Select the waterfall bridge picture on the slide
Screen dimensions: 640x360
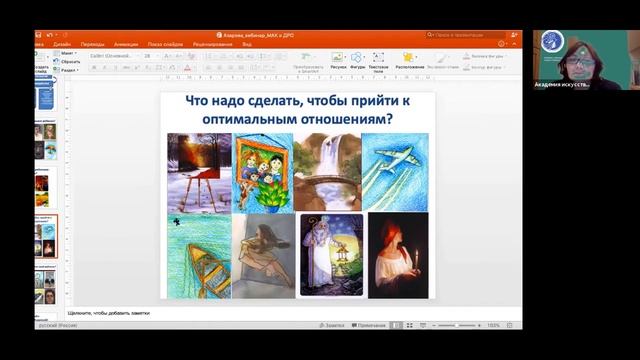327,172
